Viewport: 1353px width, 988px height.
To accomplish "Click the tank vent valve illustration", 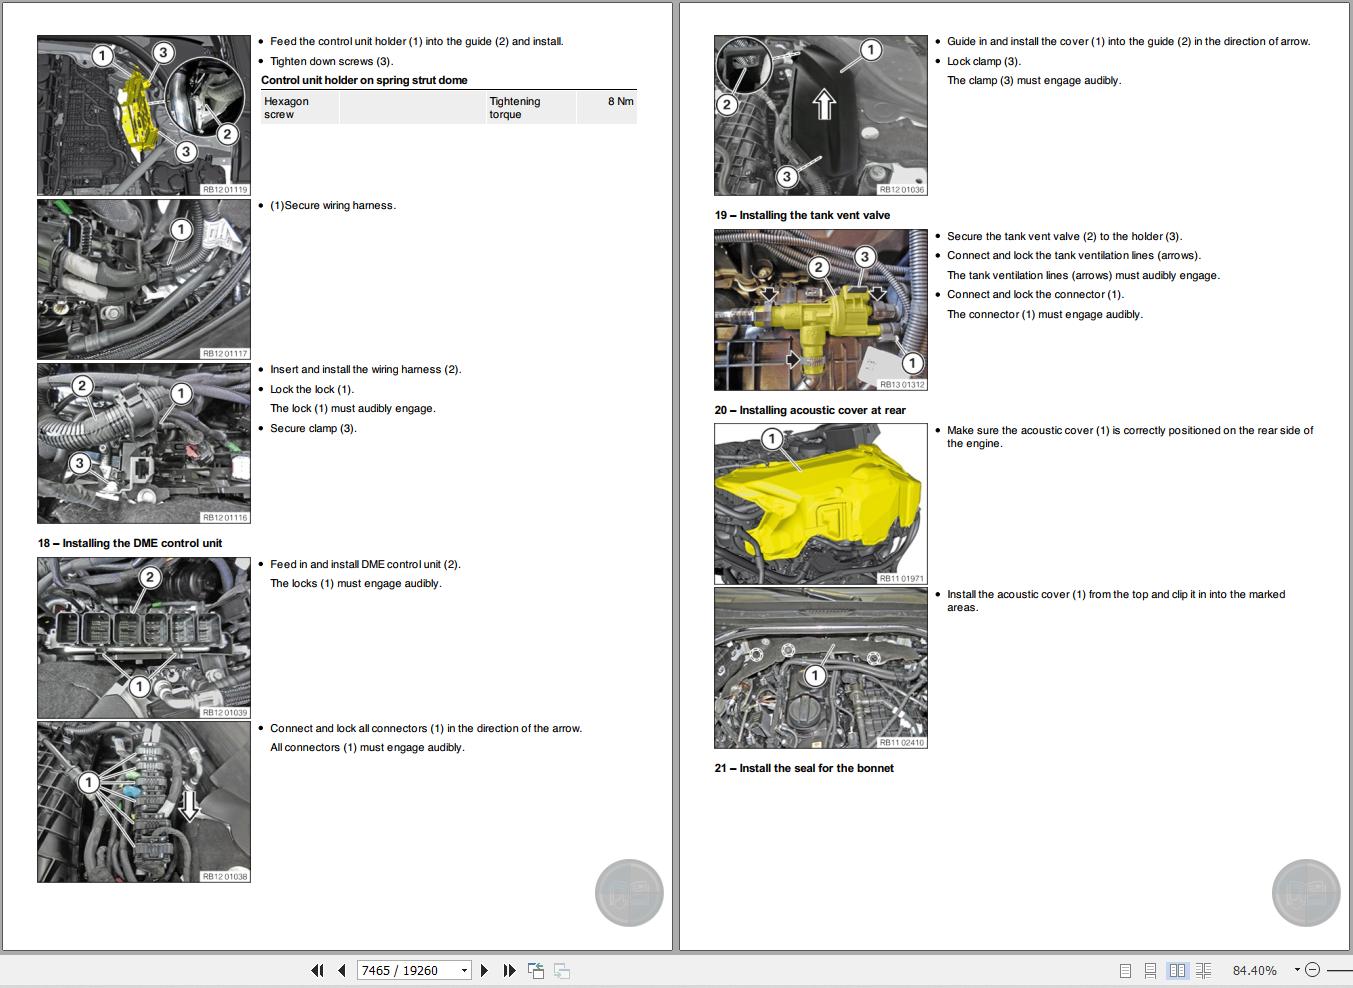I will pos(820,308).
